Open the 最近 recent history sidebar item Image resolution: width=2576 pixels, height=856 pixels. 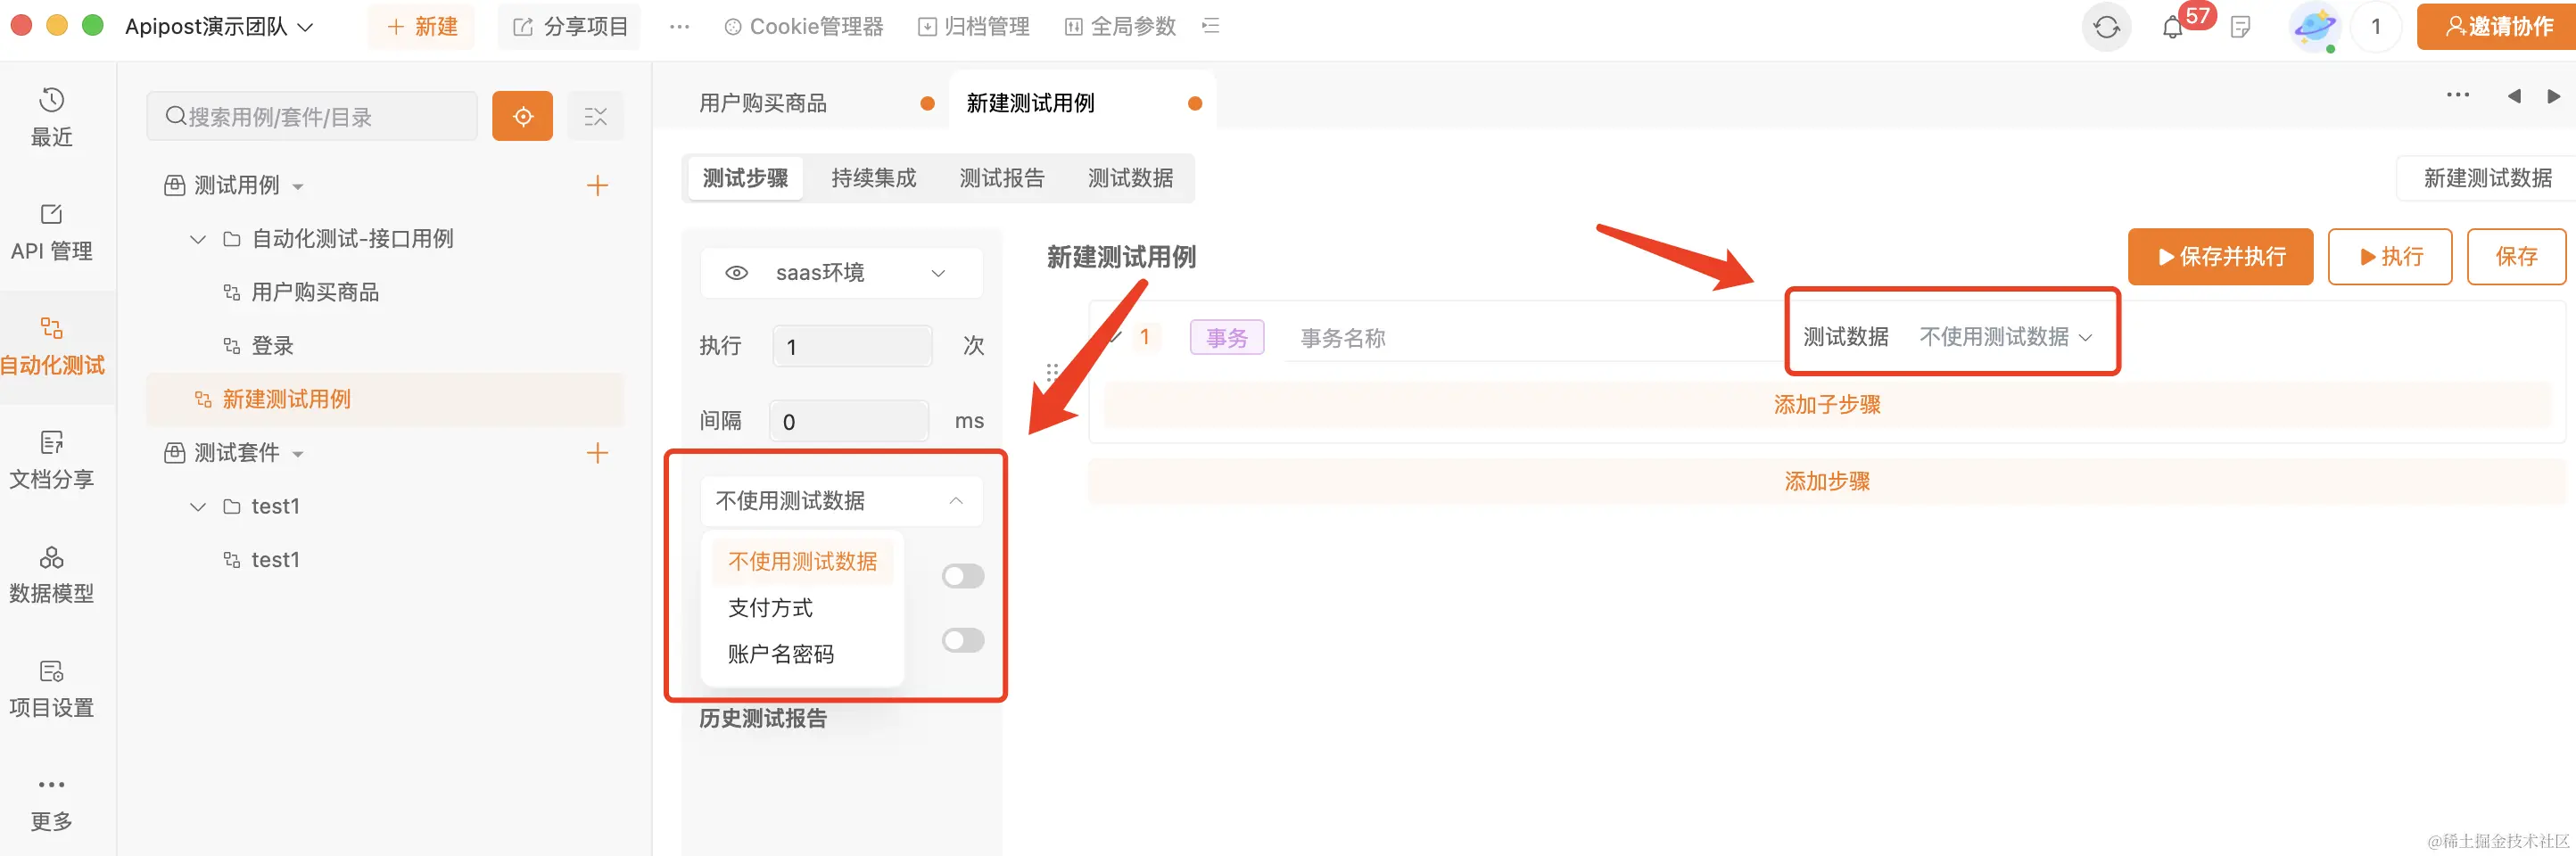(x=51, y=118)
